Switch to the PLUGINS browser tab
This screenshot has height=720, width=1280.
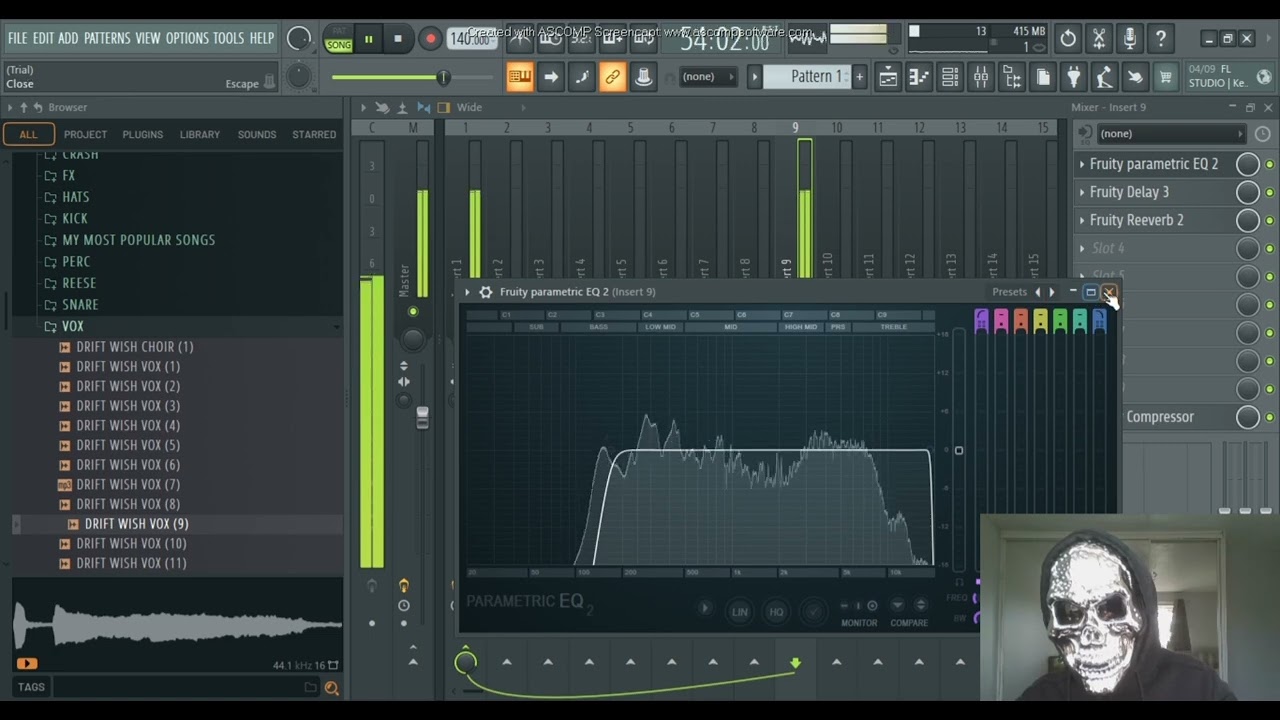tap(143, 134)
